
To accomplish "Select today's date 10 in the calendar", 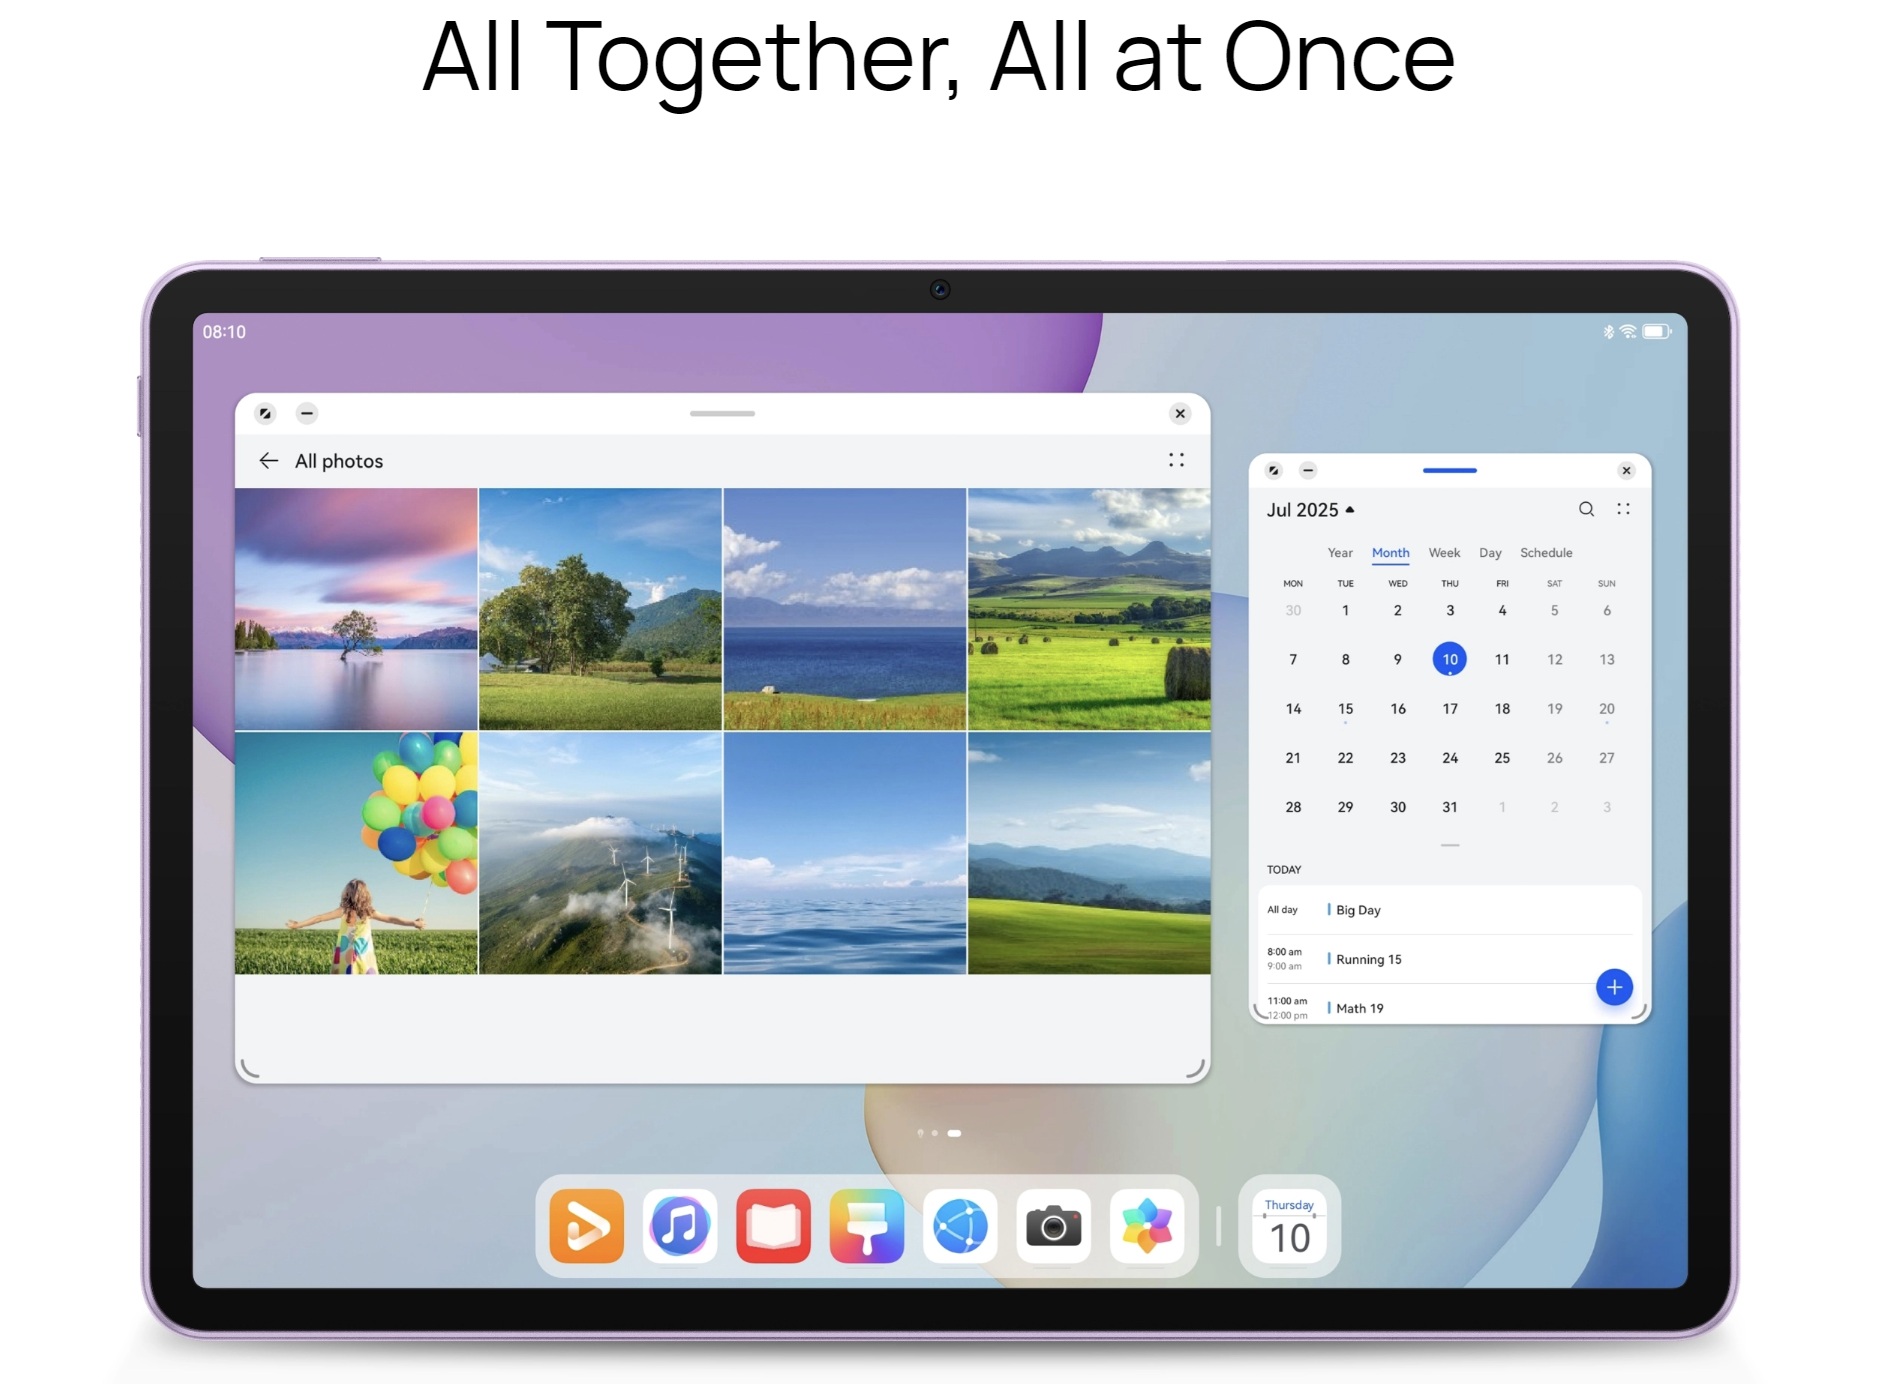I will [x=1450, y=659].
